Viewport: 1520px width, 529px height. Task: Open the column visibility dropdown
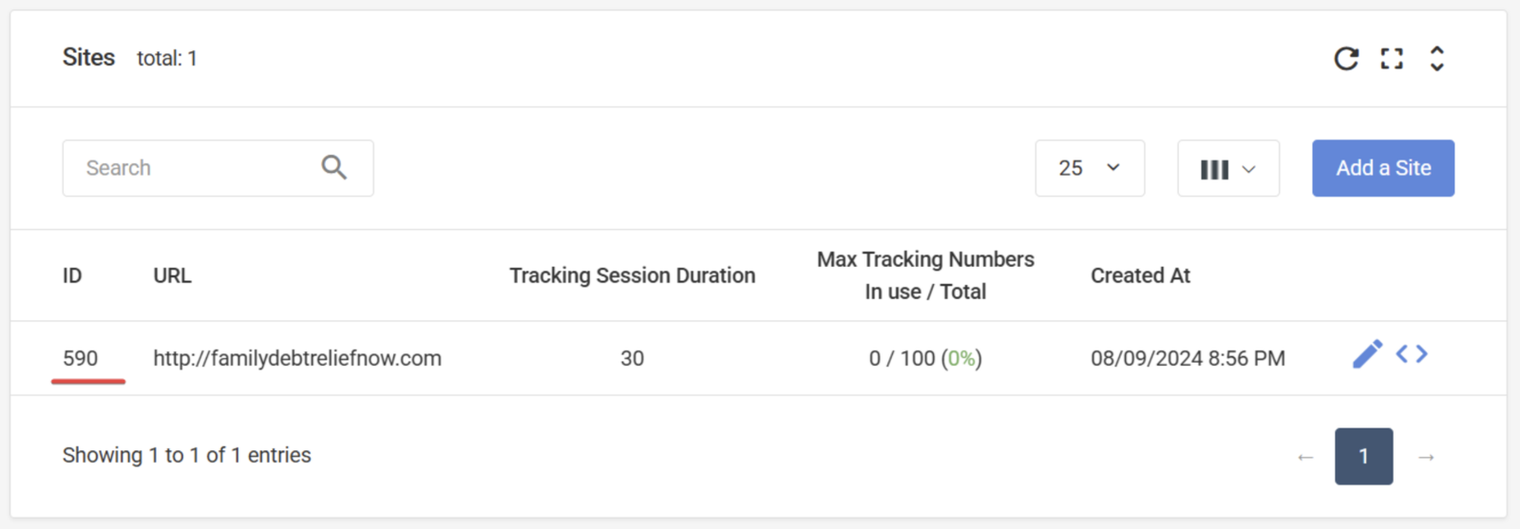pyautogui.click(x=1228, y=168)
